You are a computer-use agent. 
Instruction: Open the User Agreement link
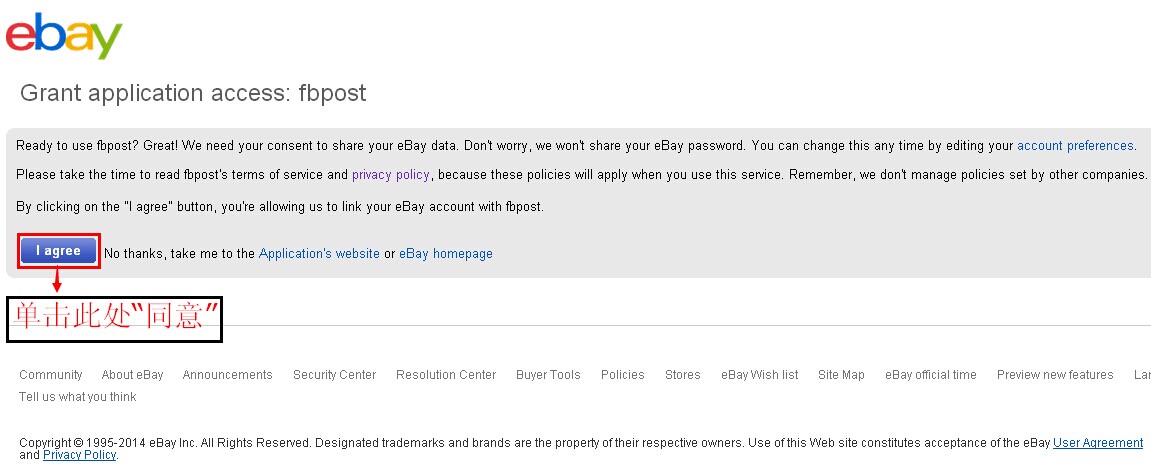pos(1098,443)
